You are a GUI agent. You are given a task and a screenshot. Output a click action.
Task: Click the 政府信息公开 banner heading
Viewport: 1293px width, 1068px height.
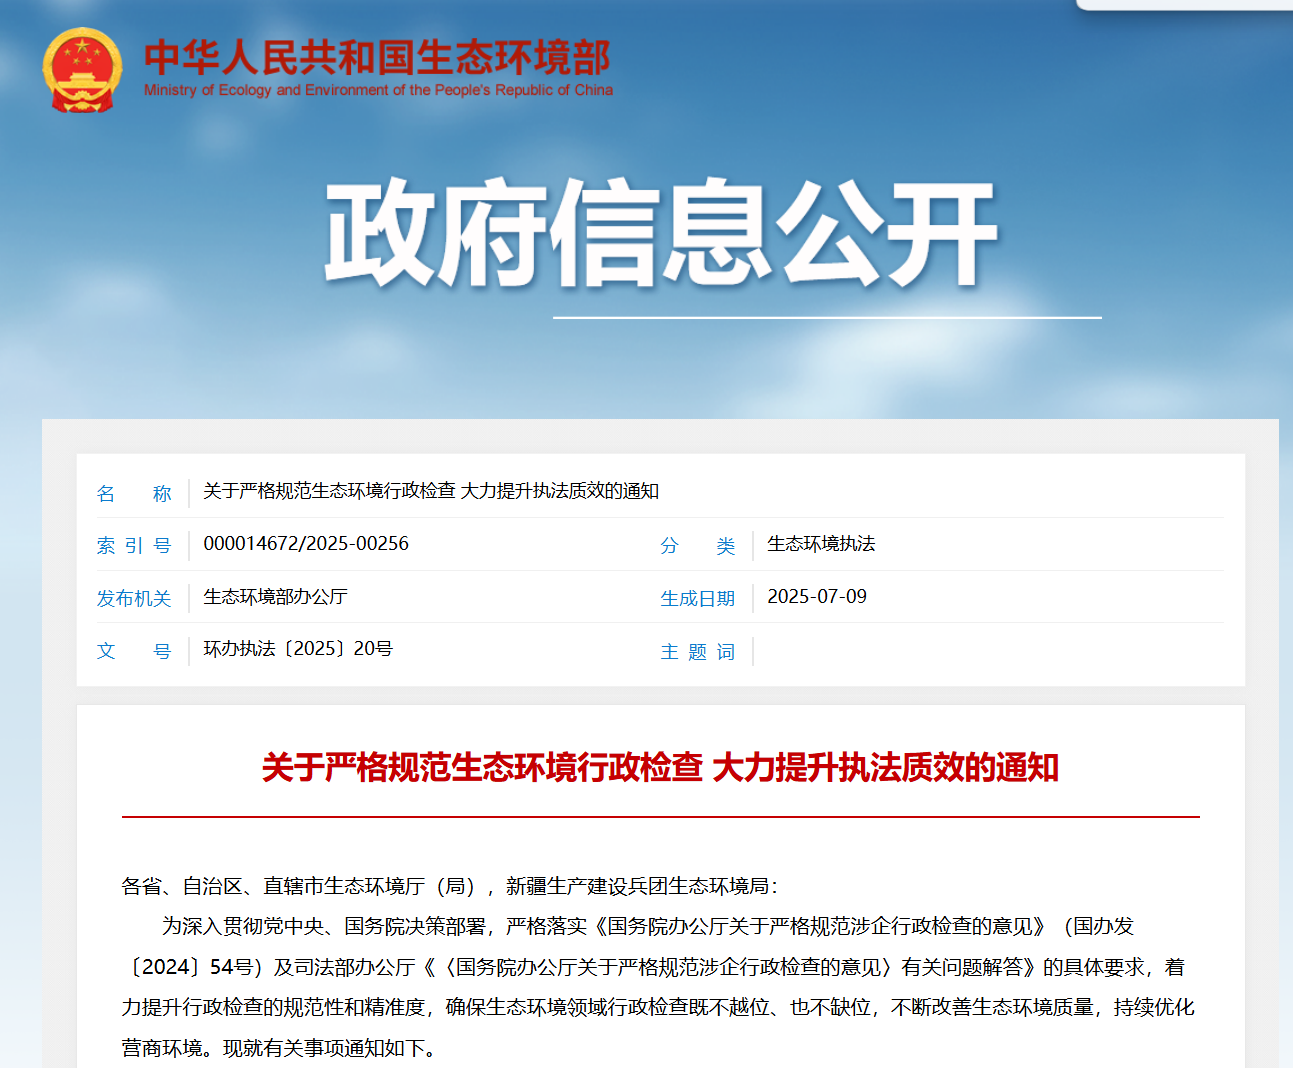click(x=661, y=234)
